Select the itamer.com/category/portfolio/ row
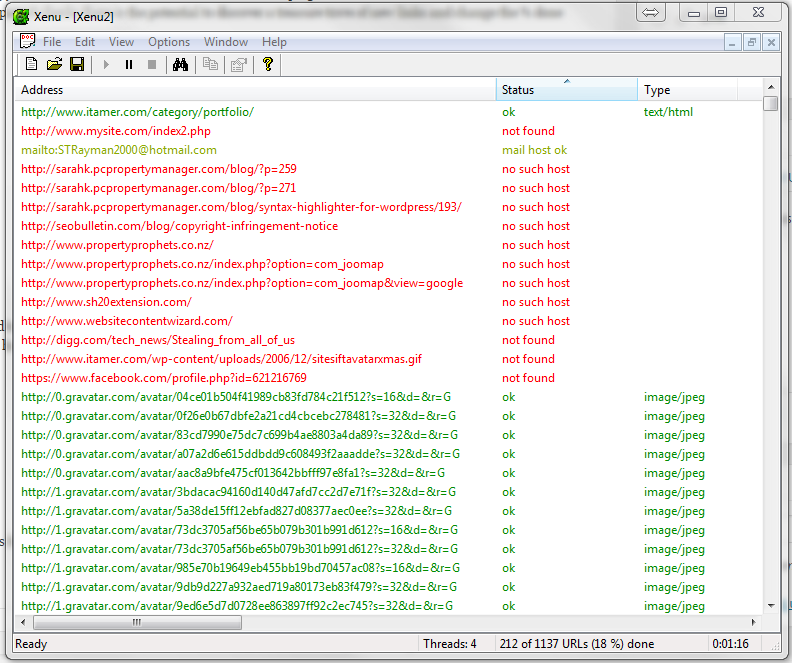Image resolution: width=792 pixels, height=663 pixels. tap(387, 112)
